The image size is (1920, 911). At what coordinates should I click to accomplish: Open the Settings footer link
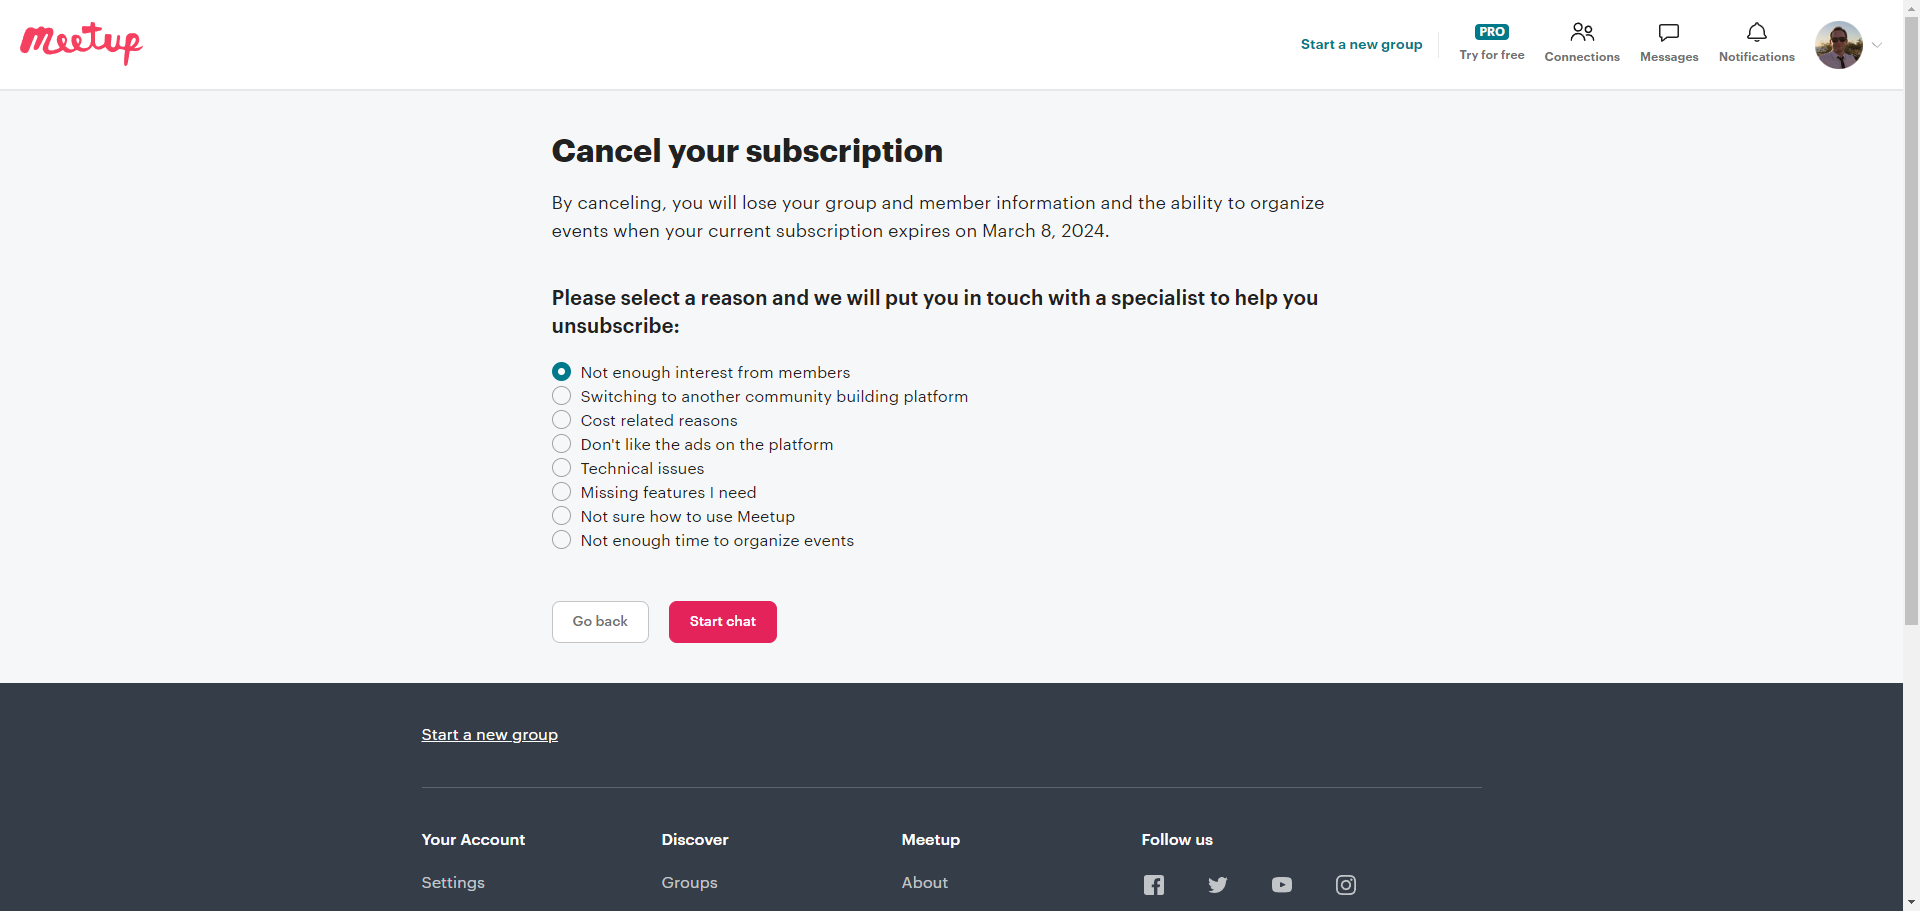(x=453, y=883)
